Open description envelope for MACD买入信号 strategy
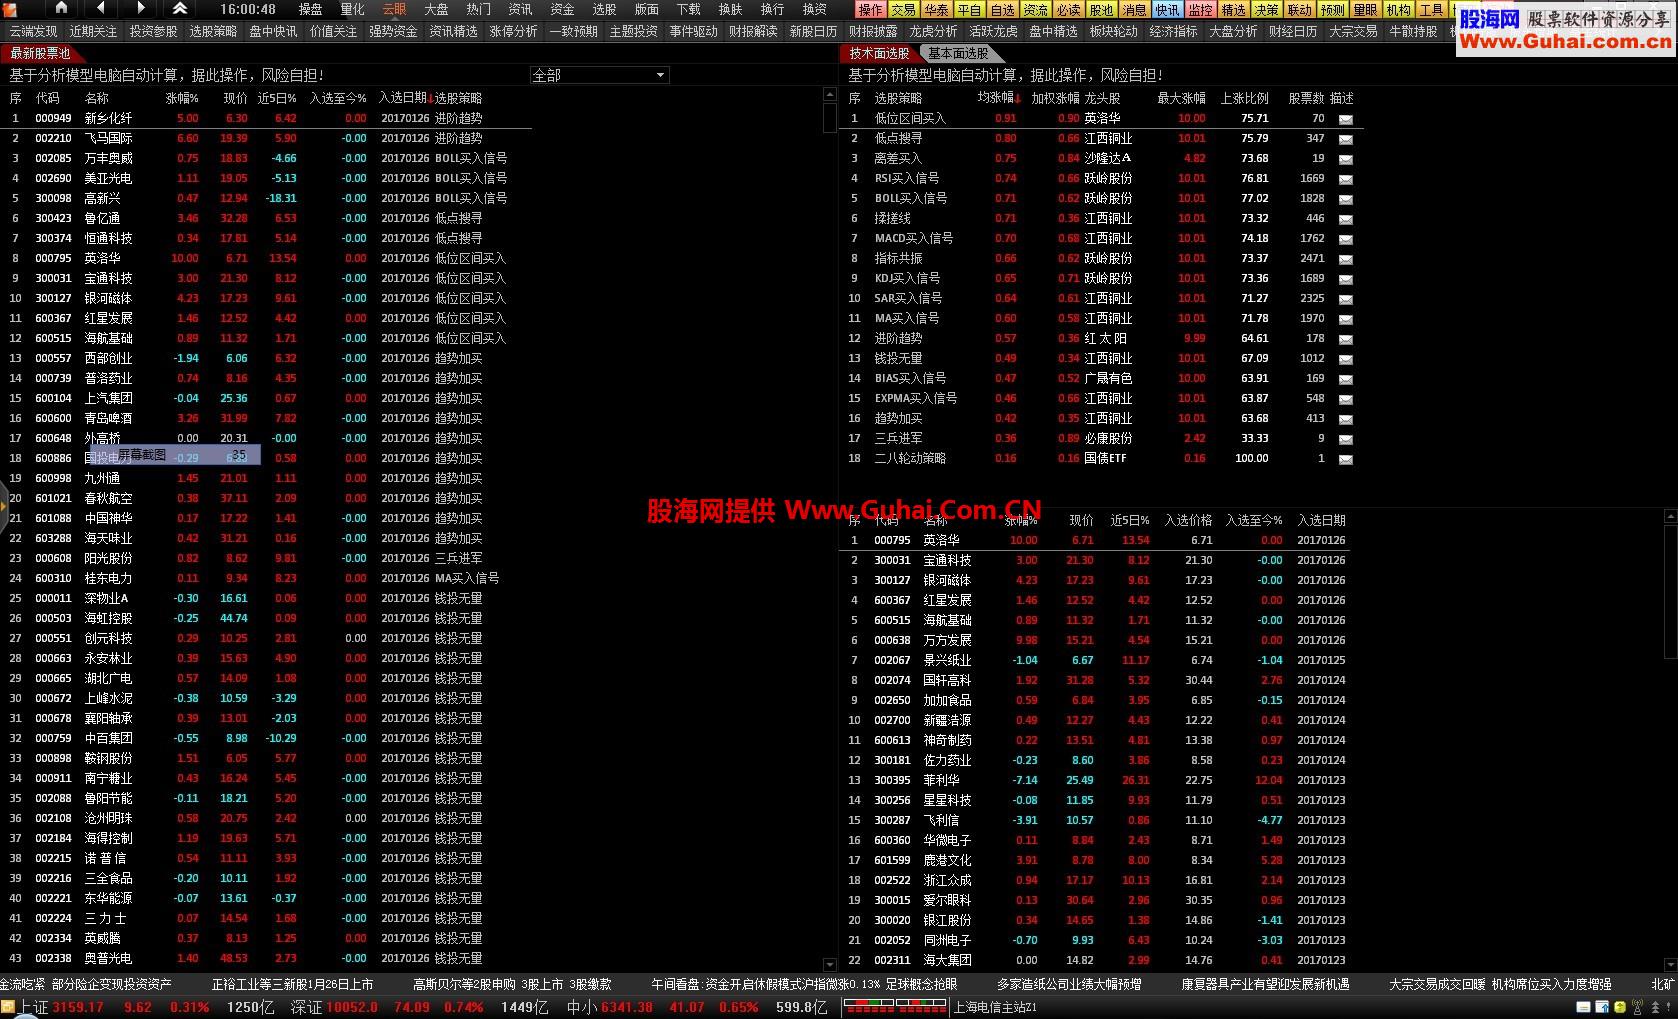The image size is (1678, 1019). tap(1345, 239)
